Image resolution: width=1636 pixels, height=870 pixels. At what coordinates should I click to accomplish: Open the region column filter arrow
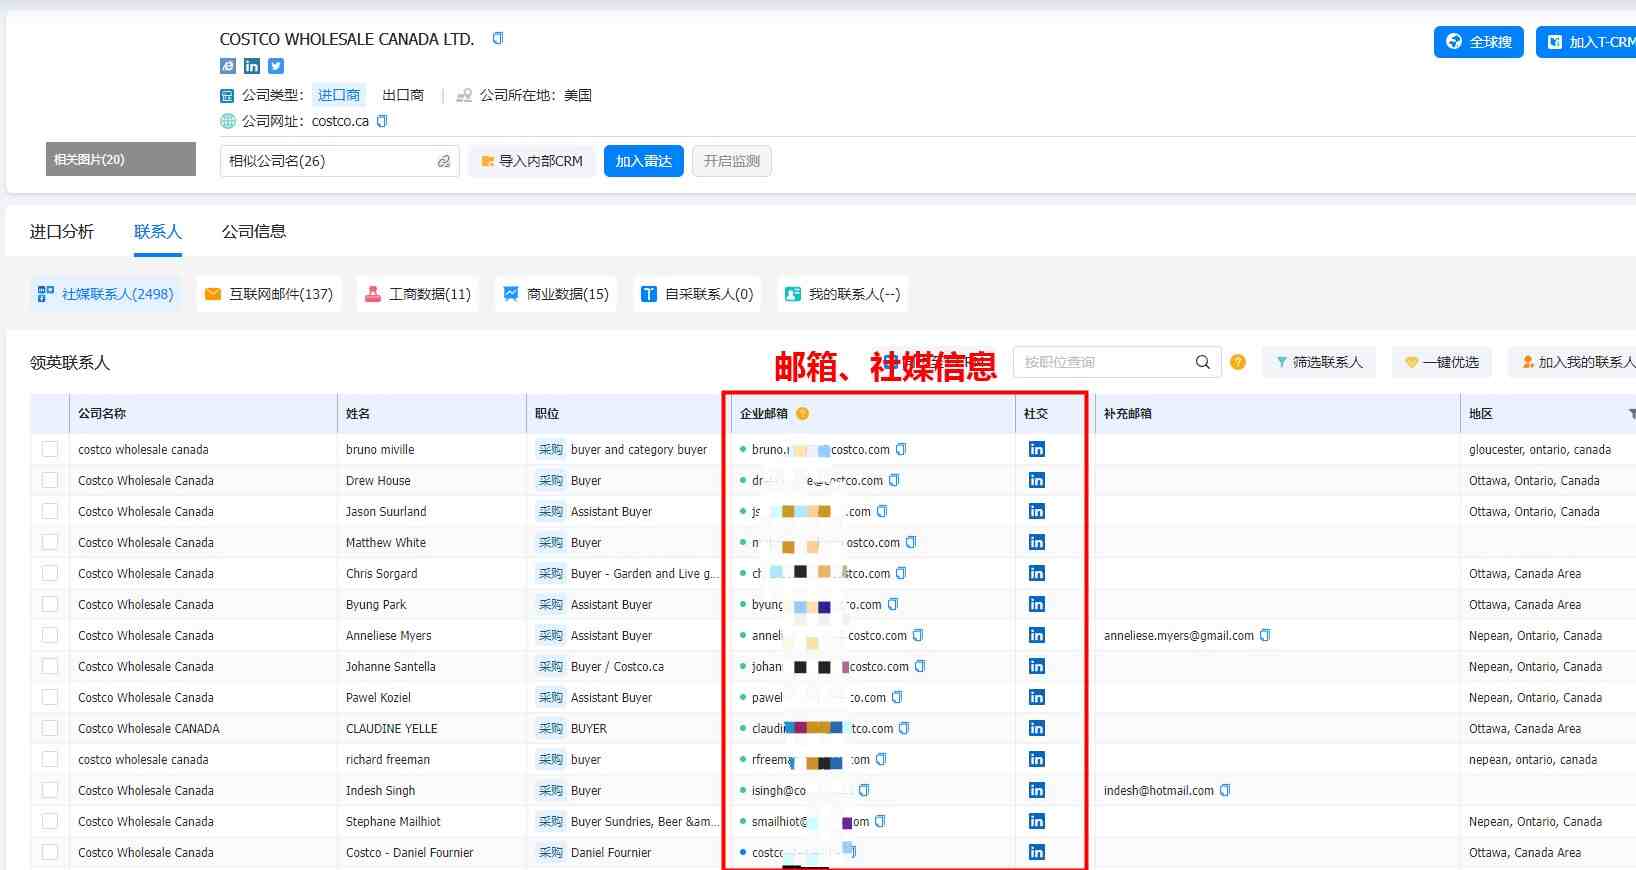[1631, 414]
